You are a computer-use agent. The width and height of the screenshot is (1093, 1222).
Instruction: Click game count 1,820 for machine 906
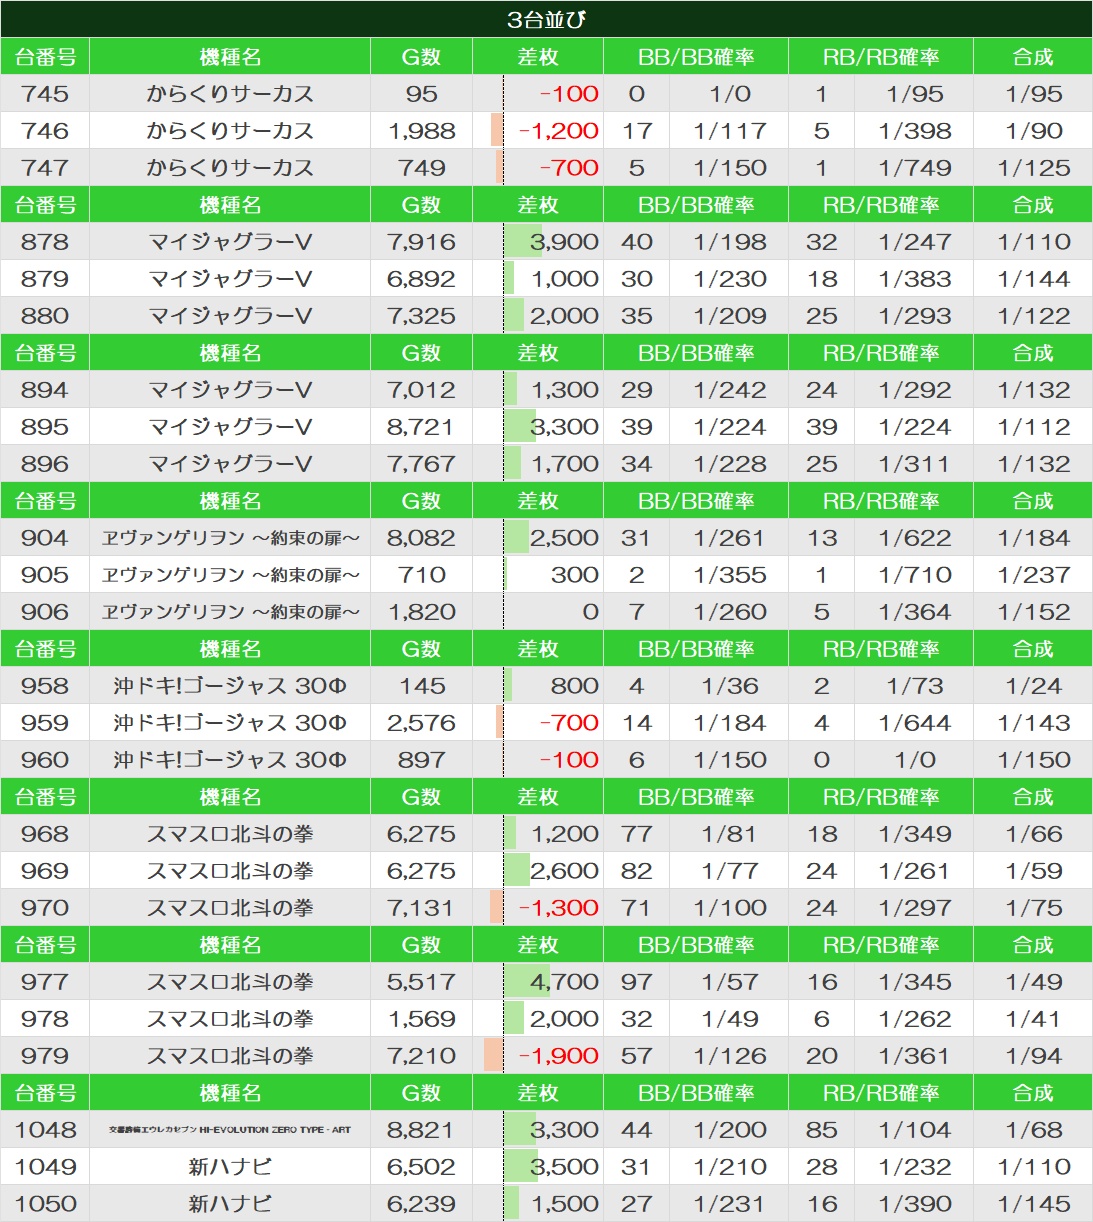(x=421, y=612)
